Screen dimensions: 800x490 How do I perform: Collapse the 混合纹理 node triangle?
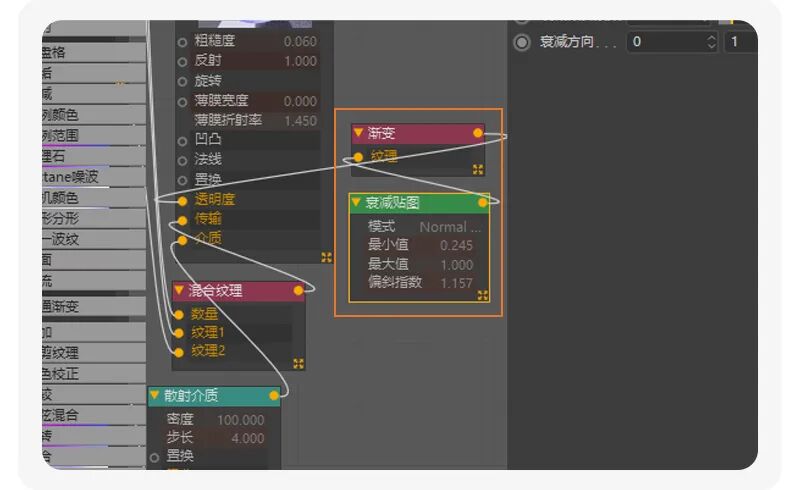click(179, 290)
